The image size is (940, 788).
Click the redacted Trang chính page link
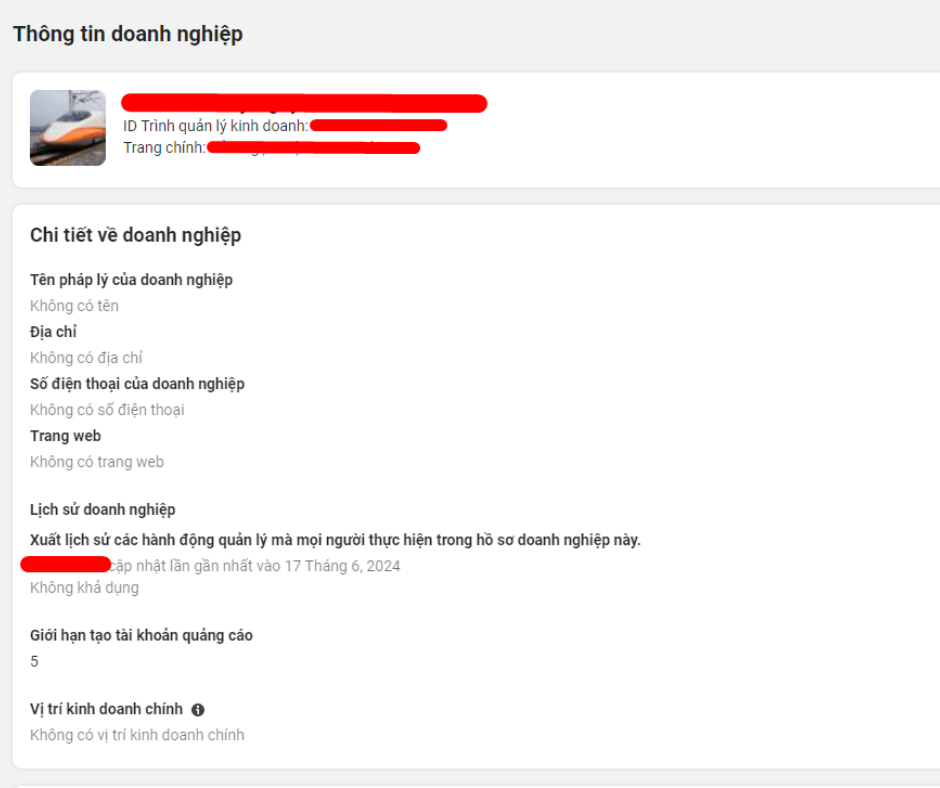click(313, 148)
